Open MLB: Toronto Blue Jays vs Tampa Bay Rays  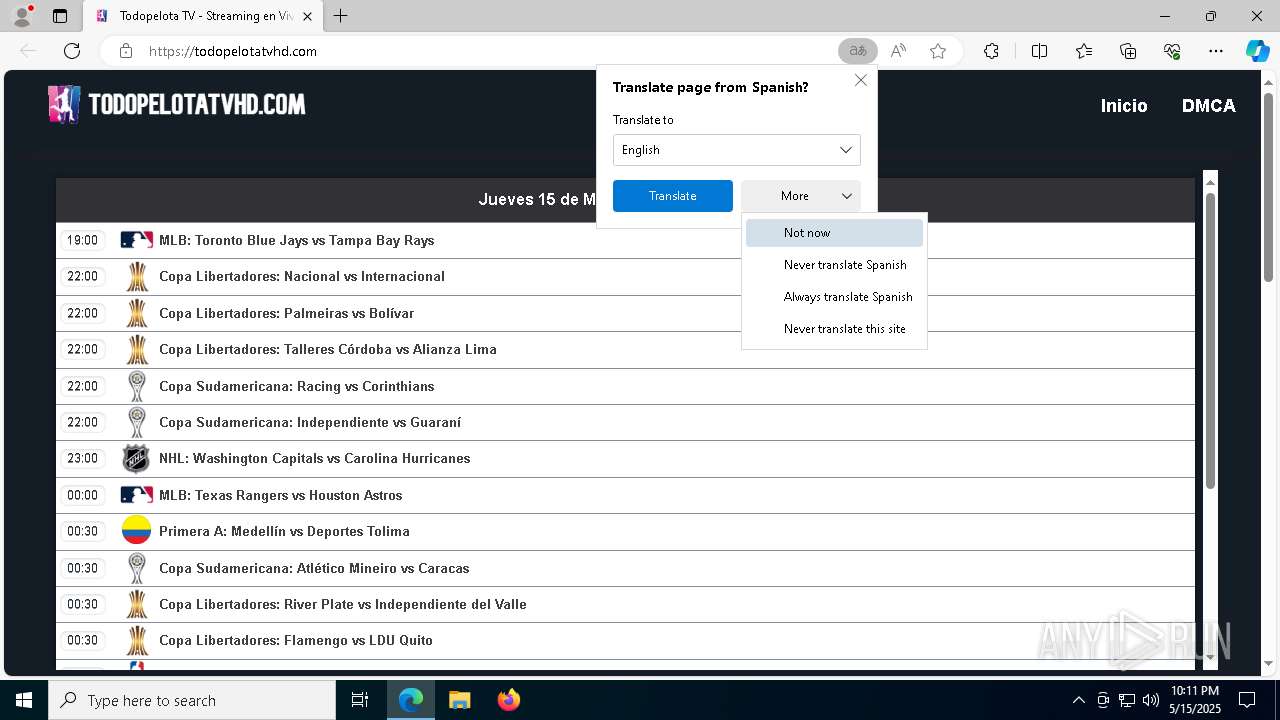click(296, 240)
